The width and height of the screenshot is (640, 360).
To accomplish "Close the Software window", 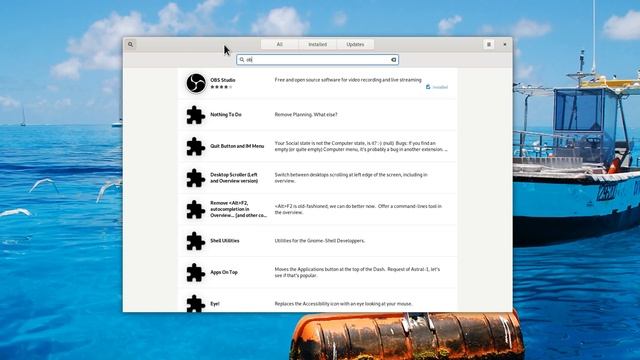I will (505, 44).
